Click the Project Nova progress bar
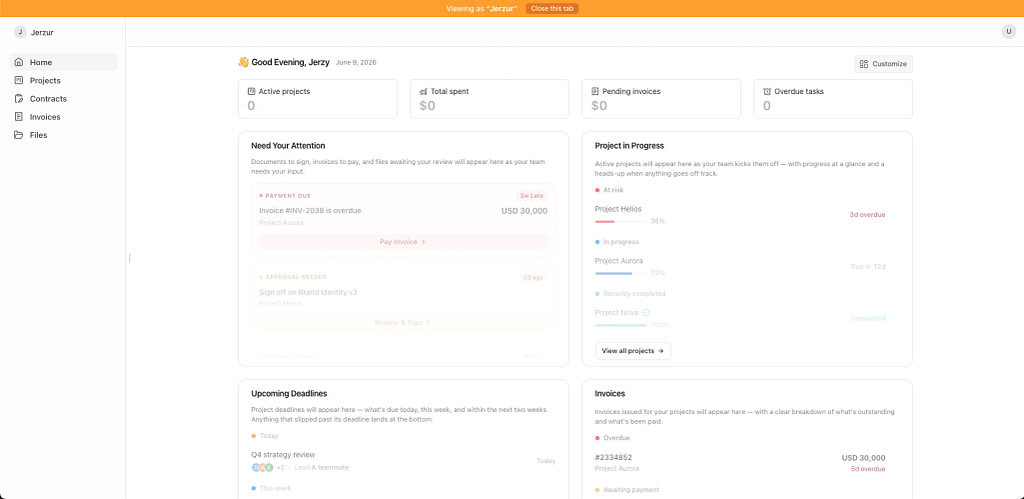This screenshot has width=1024, height=499. pos(620,325)
